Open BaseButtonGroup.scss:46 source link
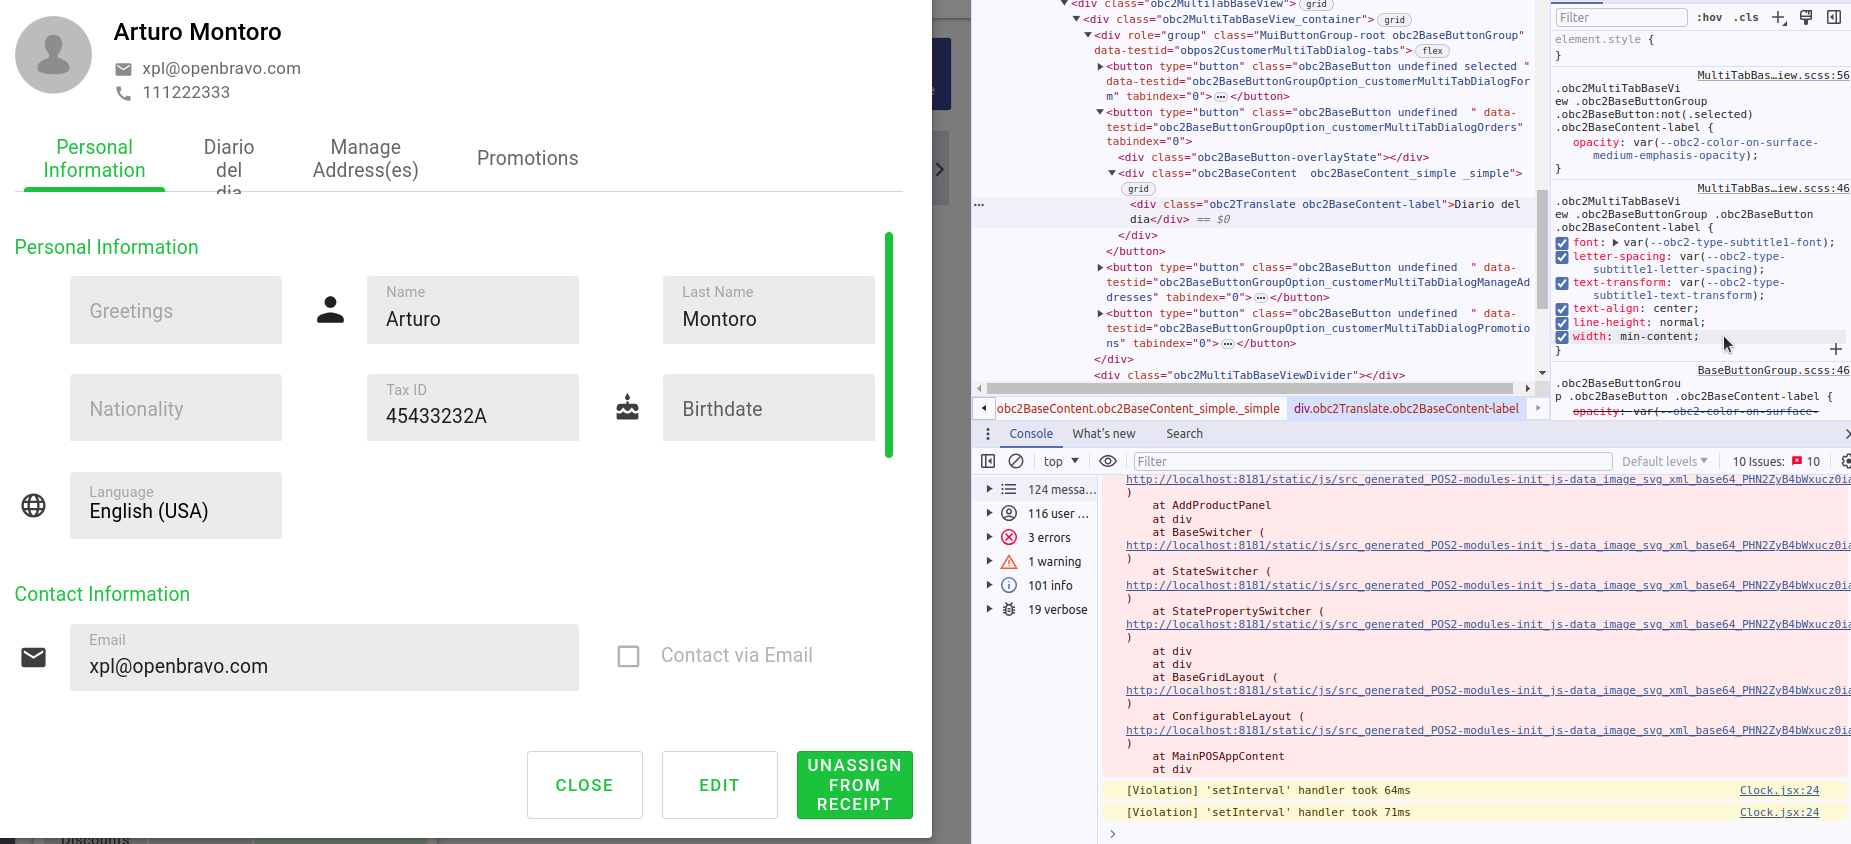This screenshot has height=844, width=1851. point(1773,370)
